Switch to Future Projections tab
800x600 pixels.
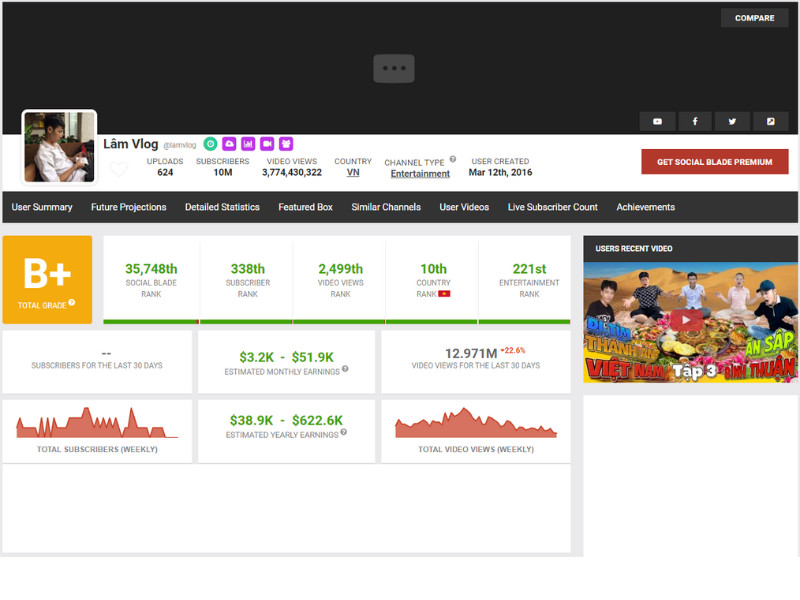(129, 207)
